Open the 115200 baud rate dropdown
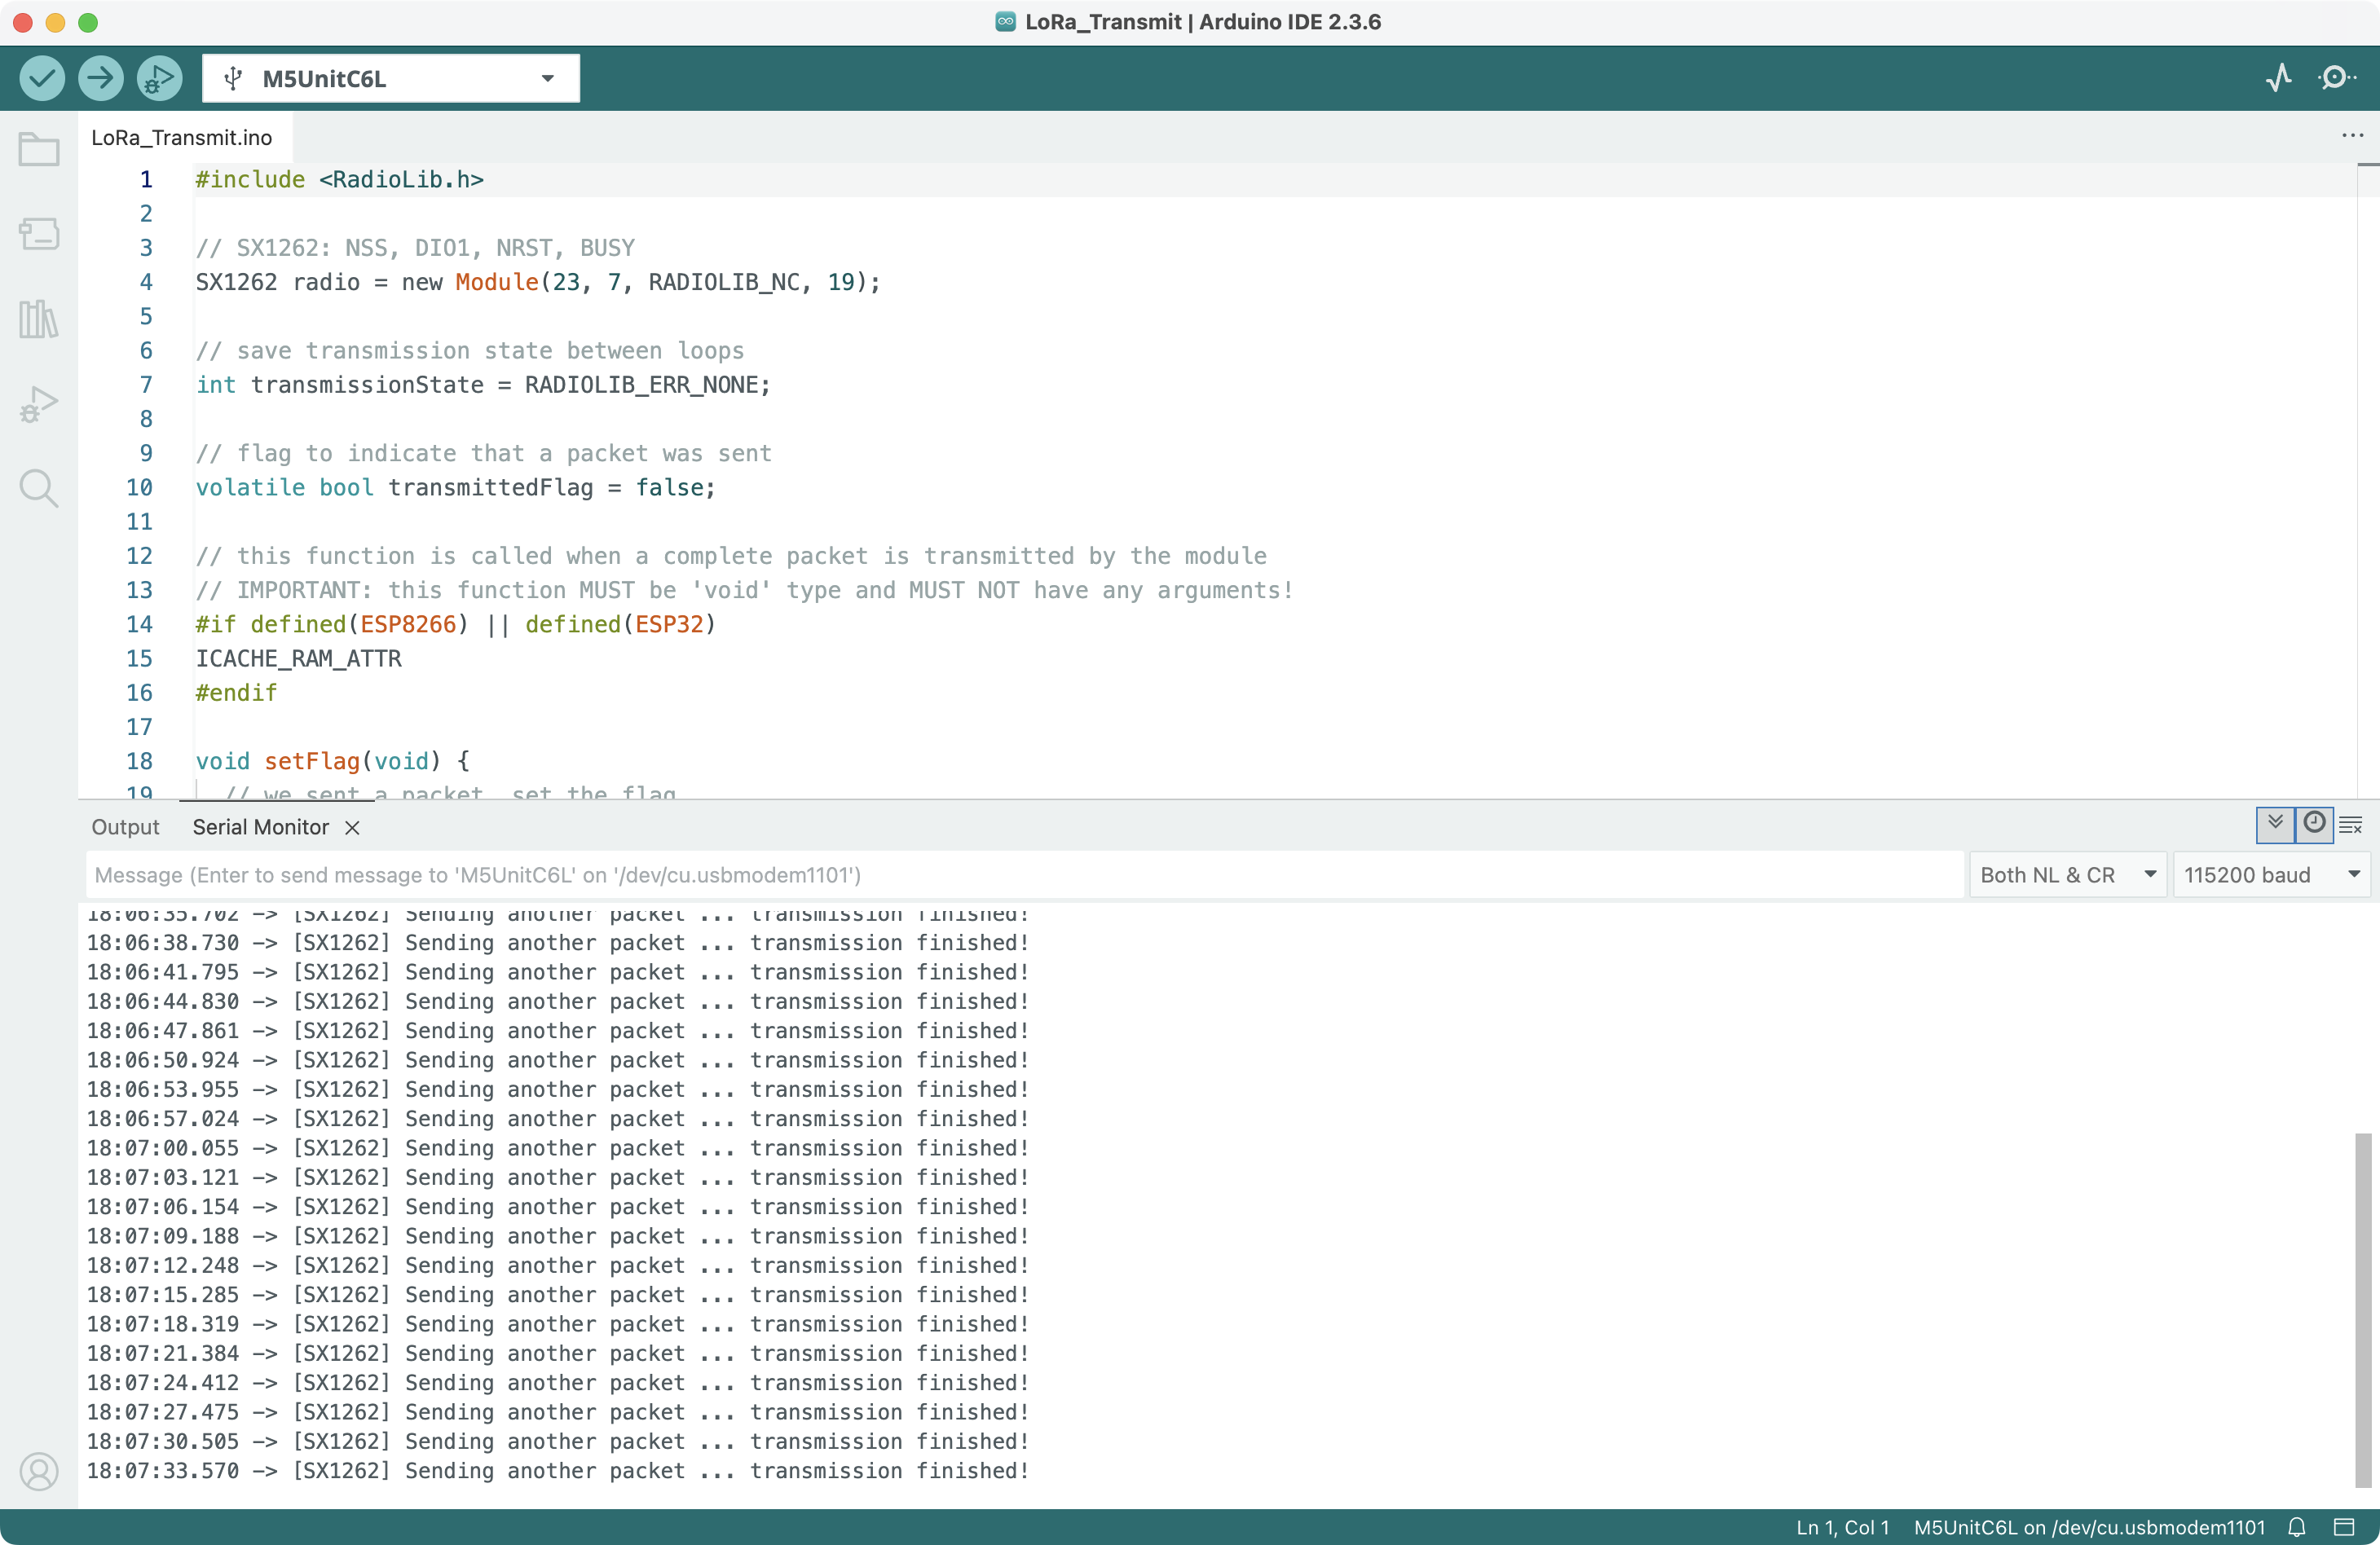 click(x=2271, y=875)
